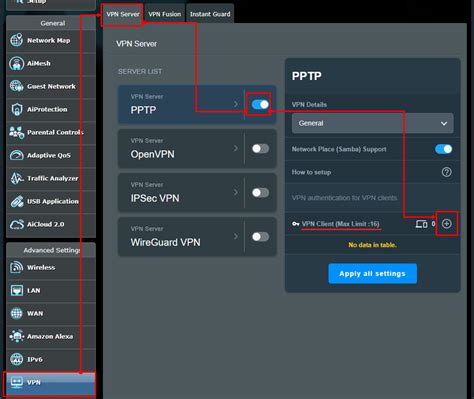Click the How to setup label
Screen dimensions: 474x399
(x=311, y=172)
